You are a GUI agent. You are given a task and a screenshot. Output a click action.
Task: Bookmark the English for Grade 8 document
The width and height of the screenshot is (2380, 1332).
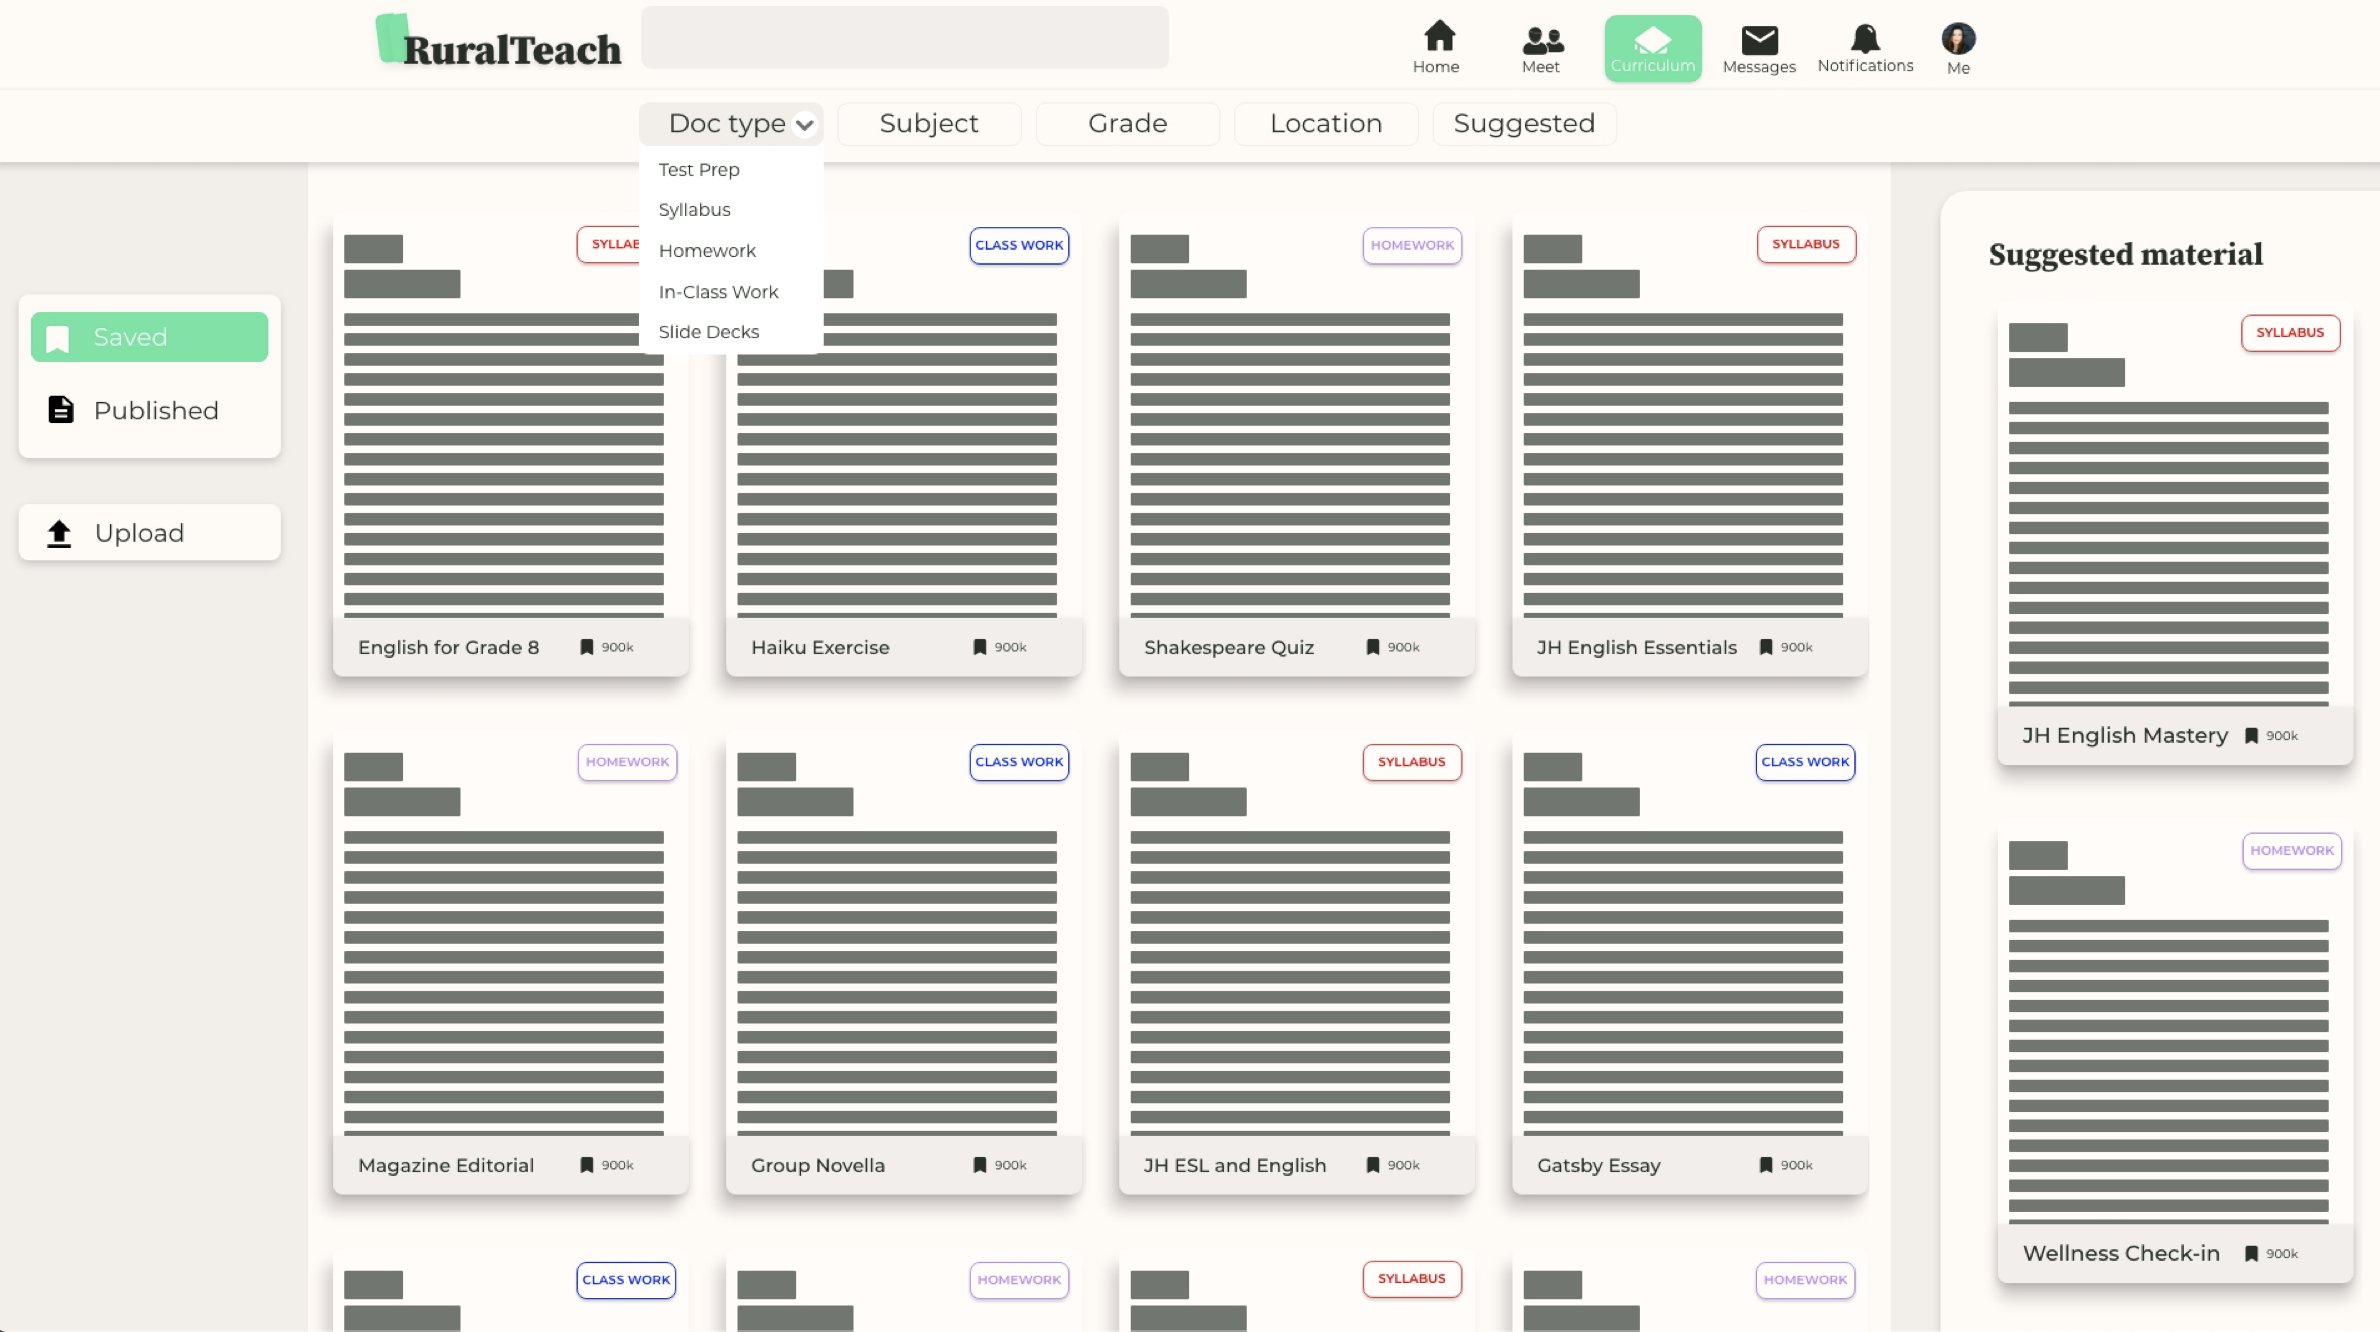pyautogui.click(x=587, y=647)
